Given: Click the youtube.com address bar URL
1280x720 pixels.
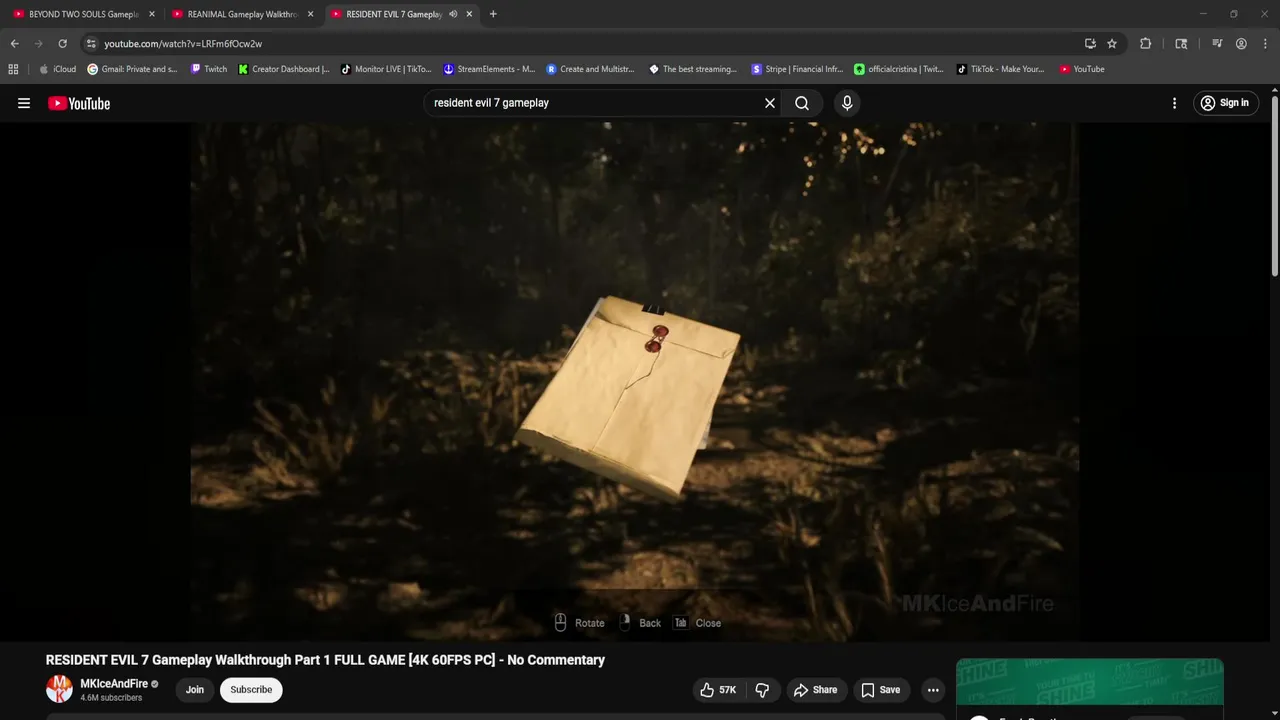Looking at the screenshot, I should [183, 44].
